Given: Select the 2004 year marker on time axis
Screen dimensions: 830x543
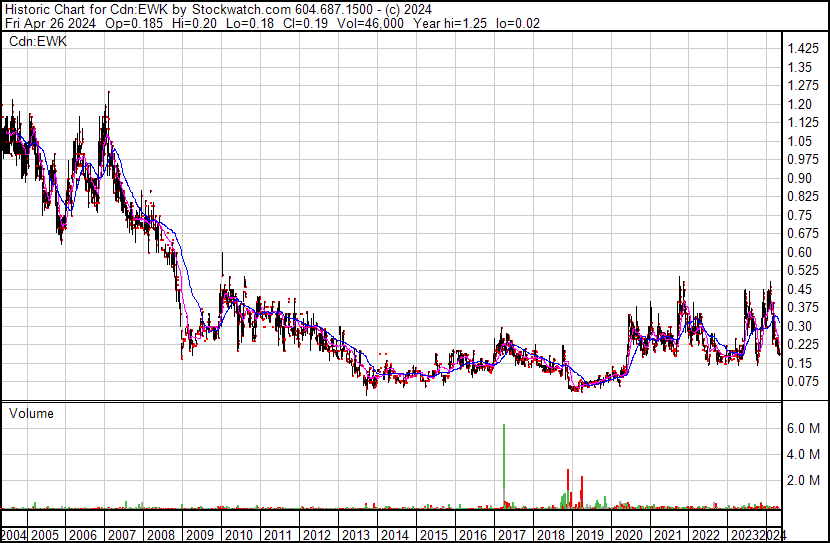Looking at the screenshot, I should [15, 535].
